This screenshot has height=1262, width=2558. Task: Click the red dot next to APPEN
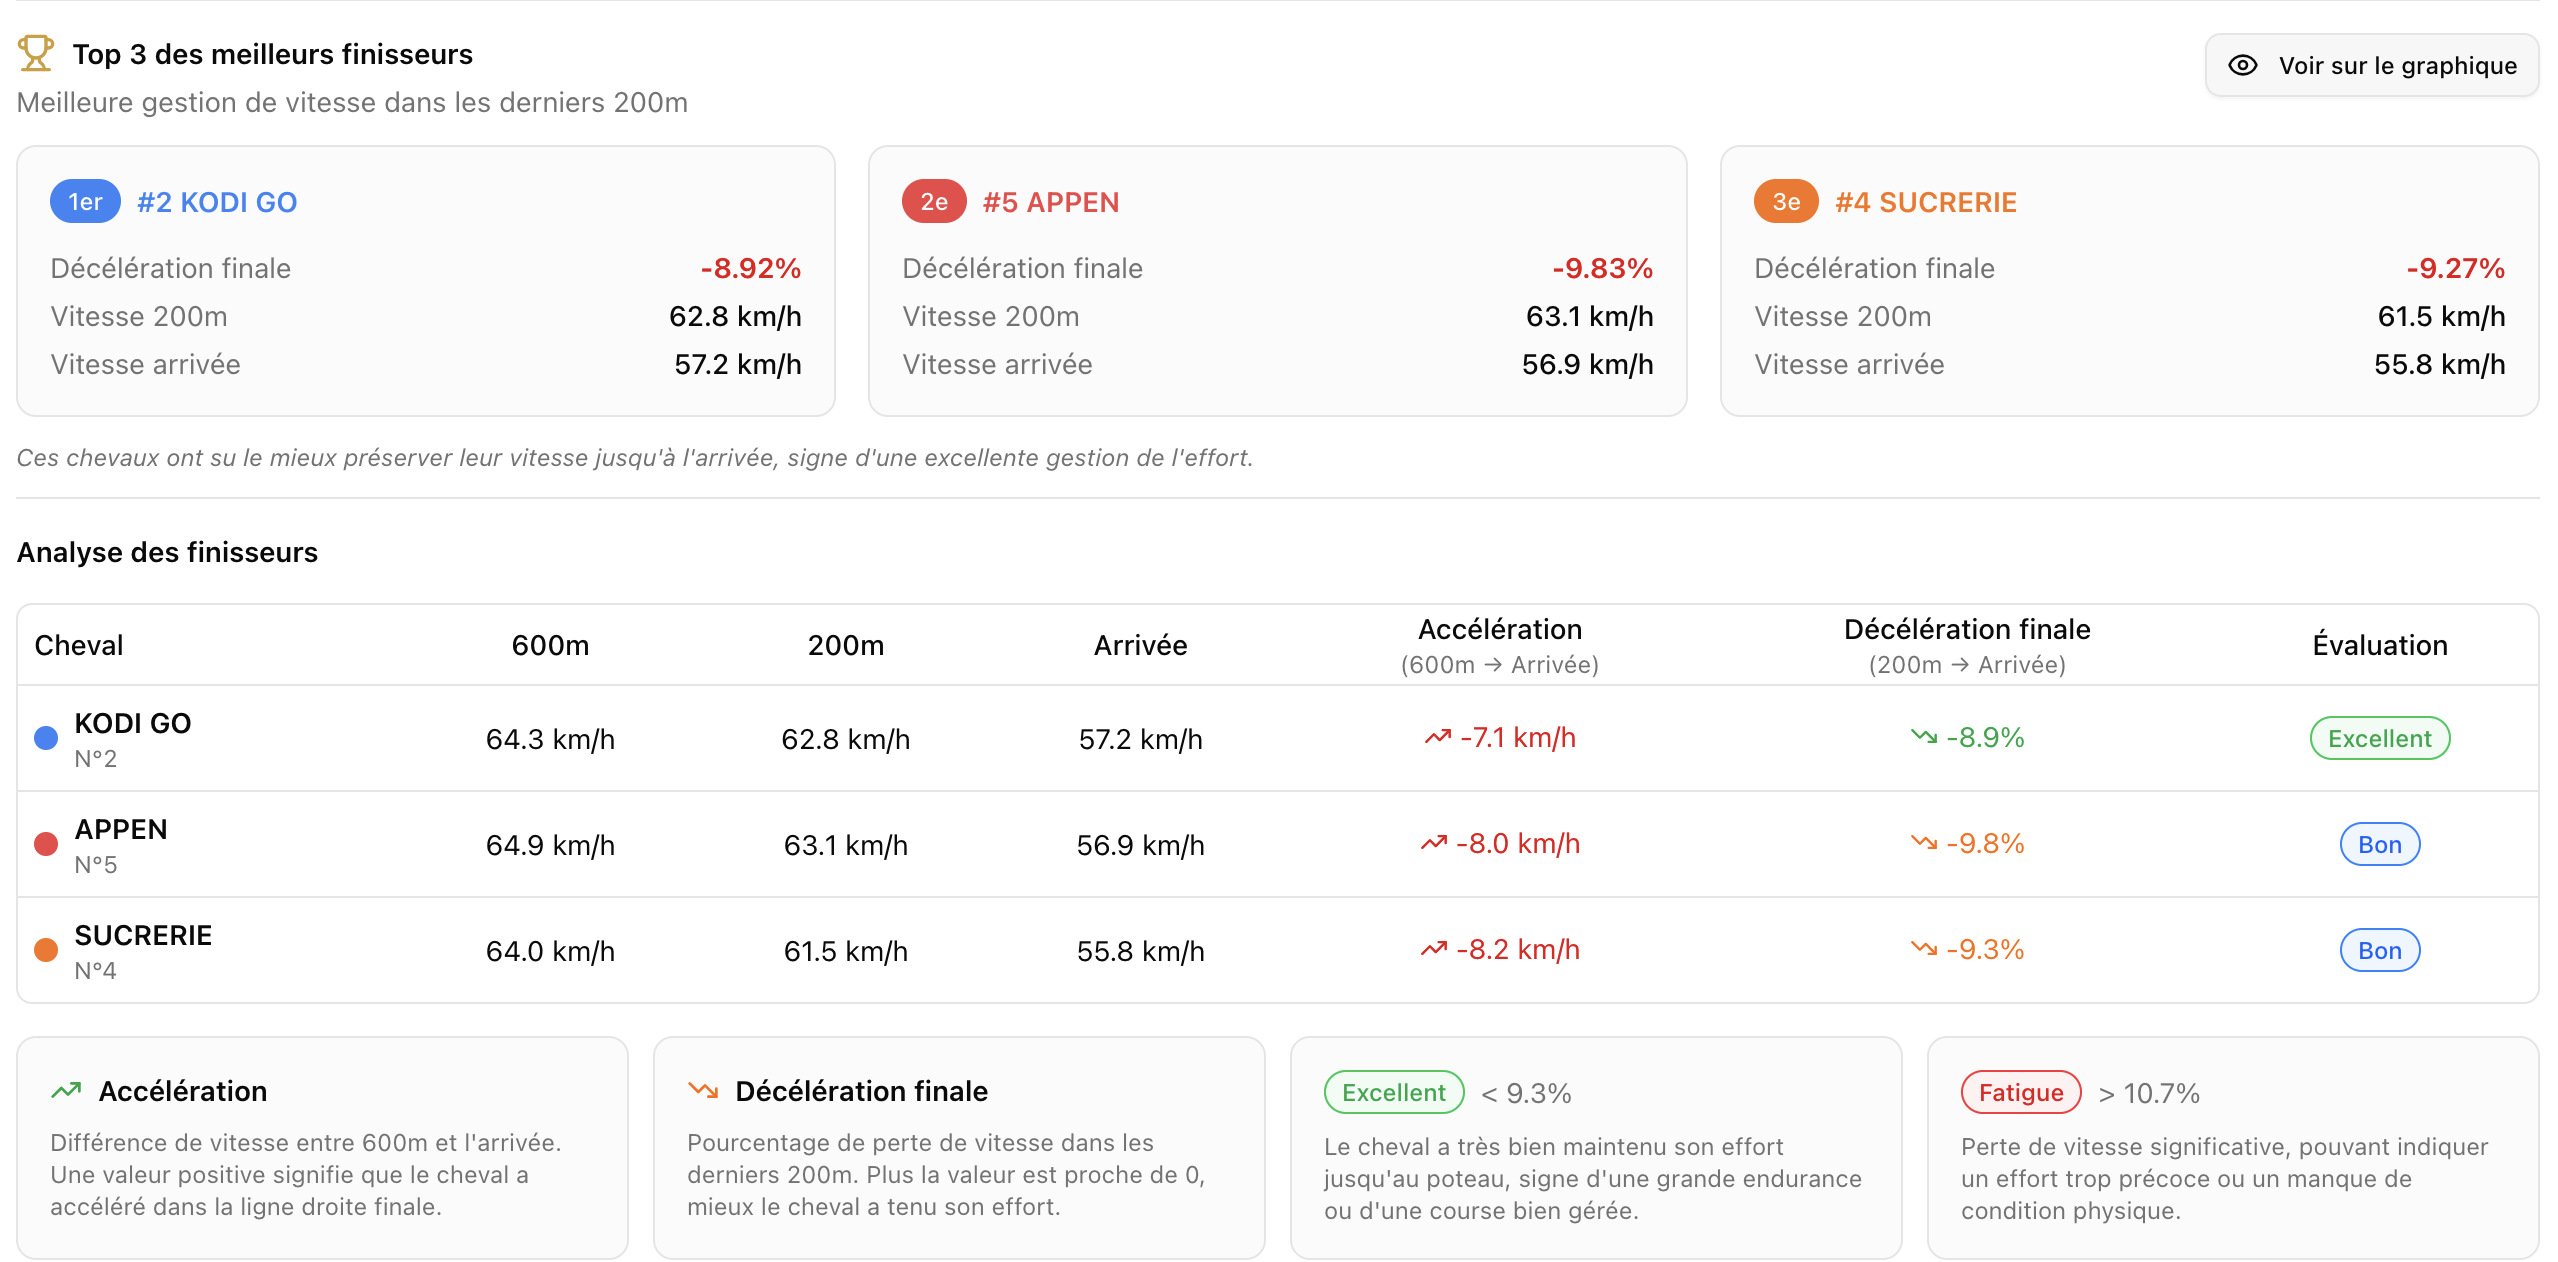46,844
